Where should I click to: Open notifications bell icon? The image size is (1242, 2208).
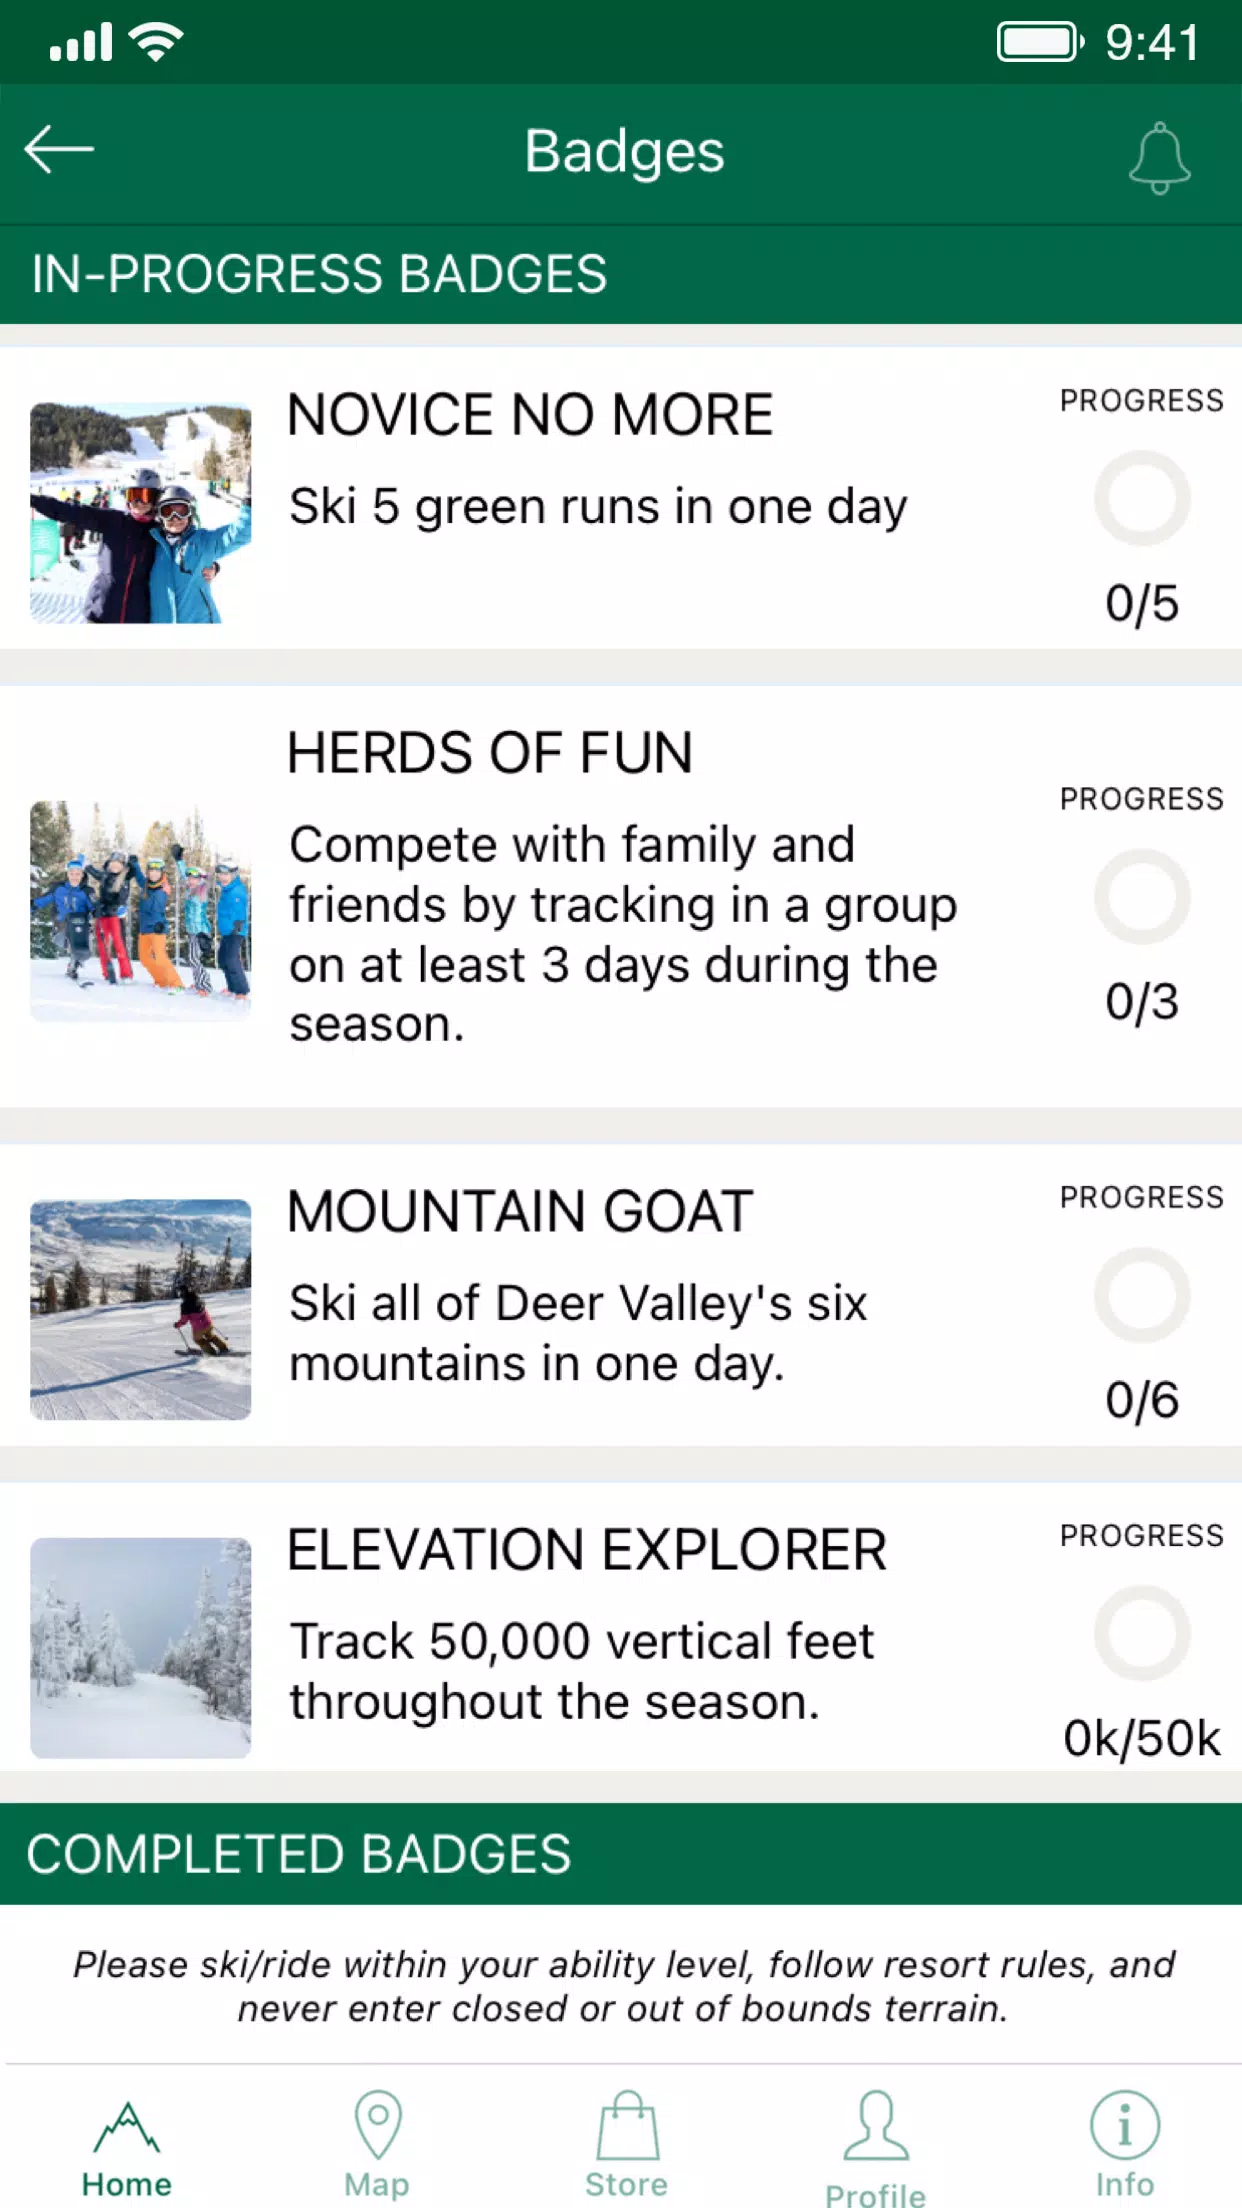click(1159, 157)
